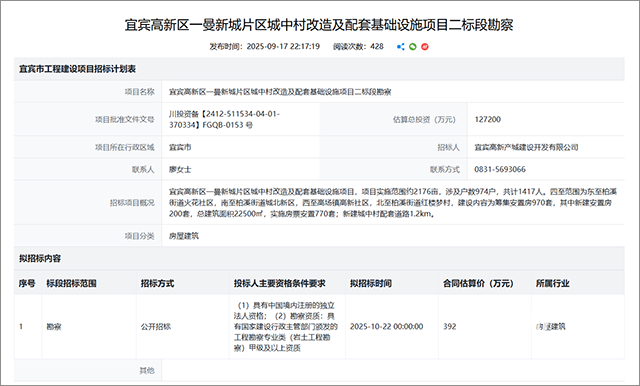Select the investment value 127200
This screenshot has width=640, height=386.
[488, 120]
